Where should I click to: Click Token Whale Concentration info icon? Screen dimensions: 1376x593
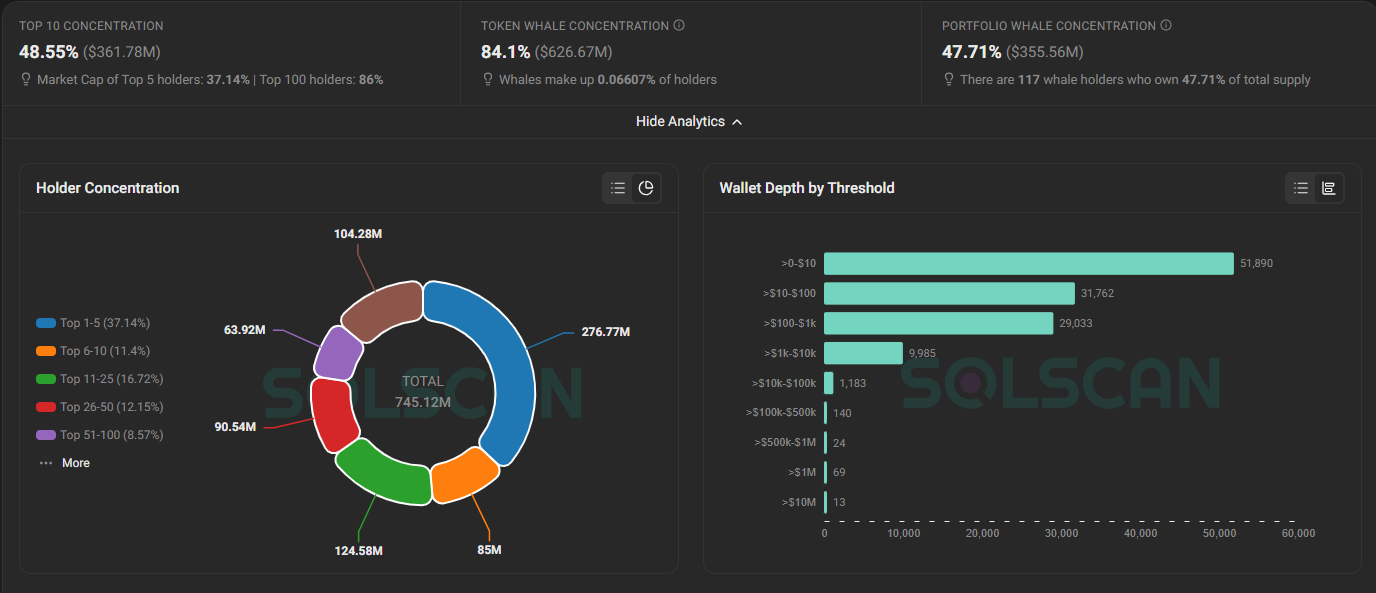tap(679, 26)
